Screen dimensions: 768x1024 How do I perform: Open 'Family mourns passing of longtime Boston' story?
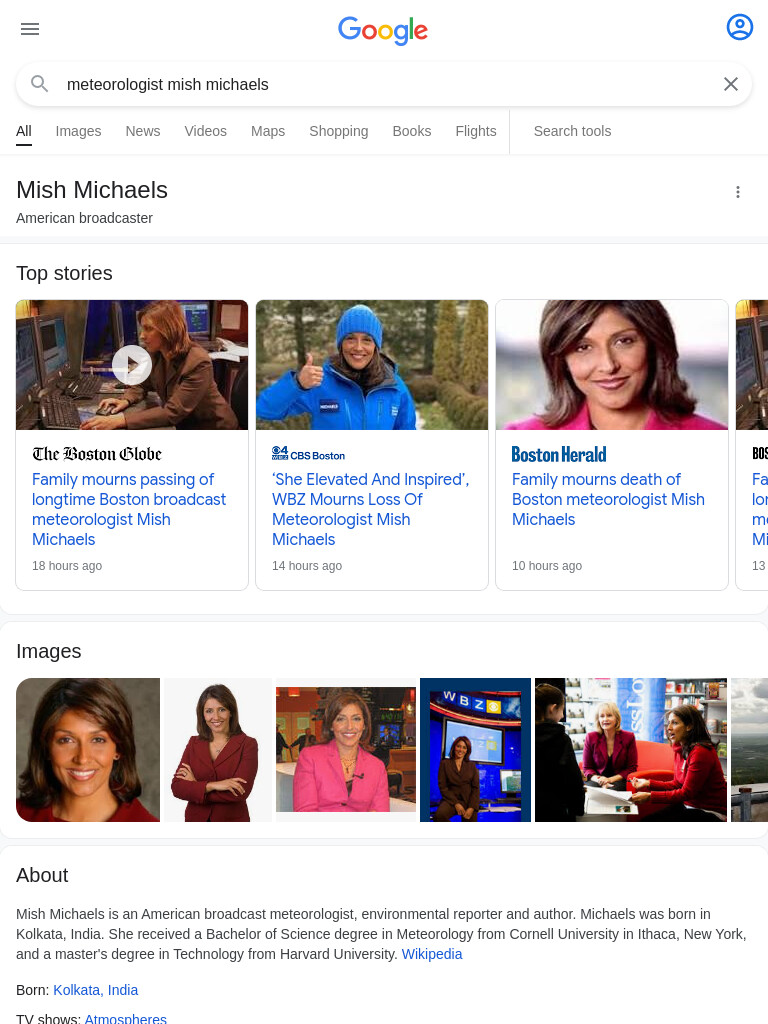tap(129, 509)
